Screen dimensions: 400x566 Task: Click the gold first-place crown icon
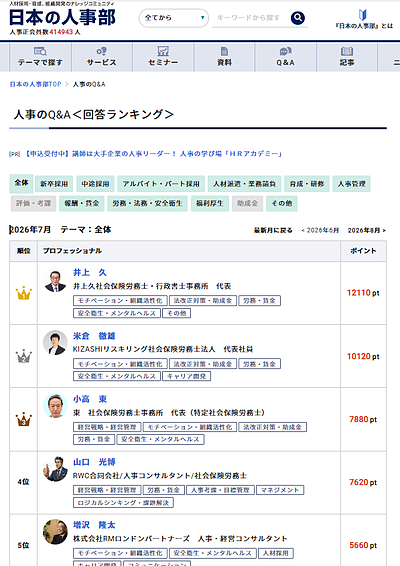[x=24, y=293]
